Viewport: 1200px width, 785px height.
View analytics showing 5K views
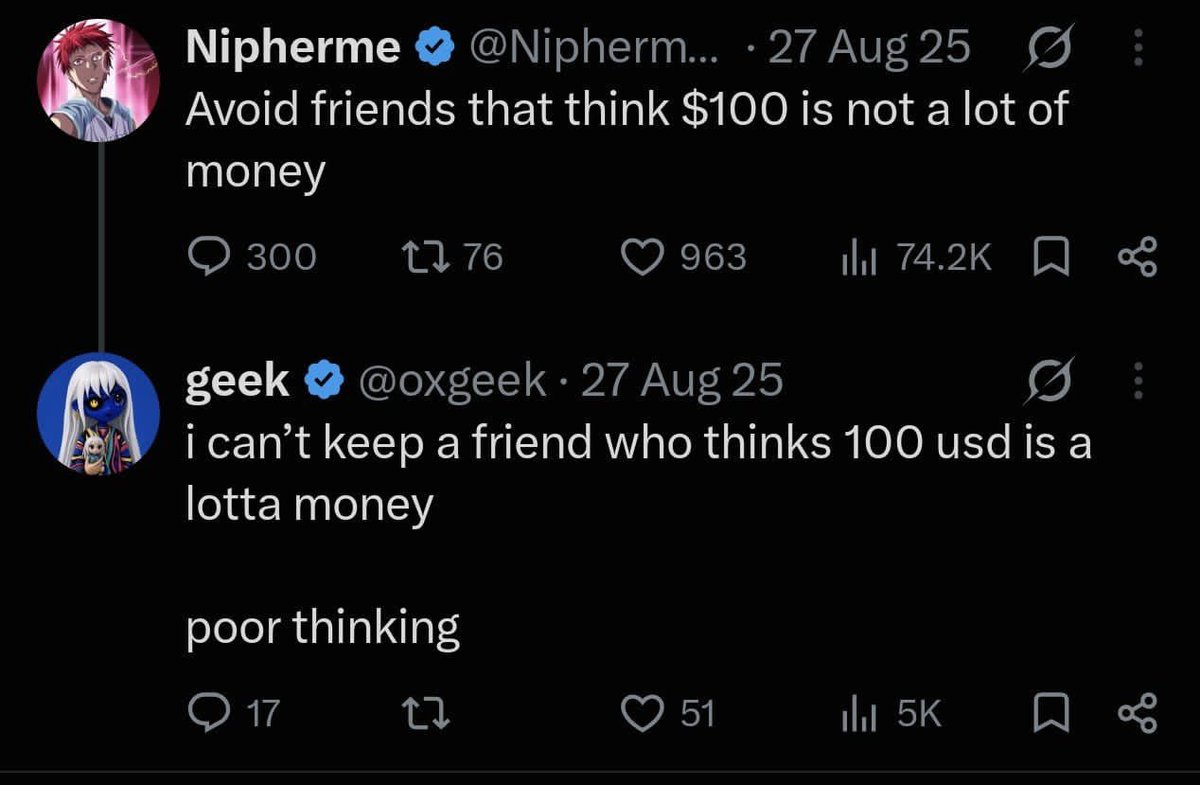[890, 713]
